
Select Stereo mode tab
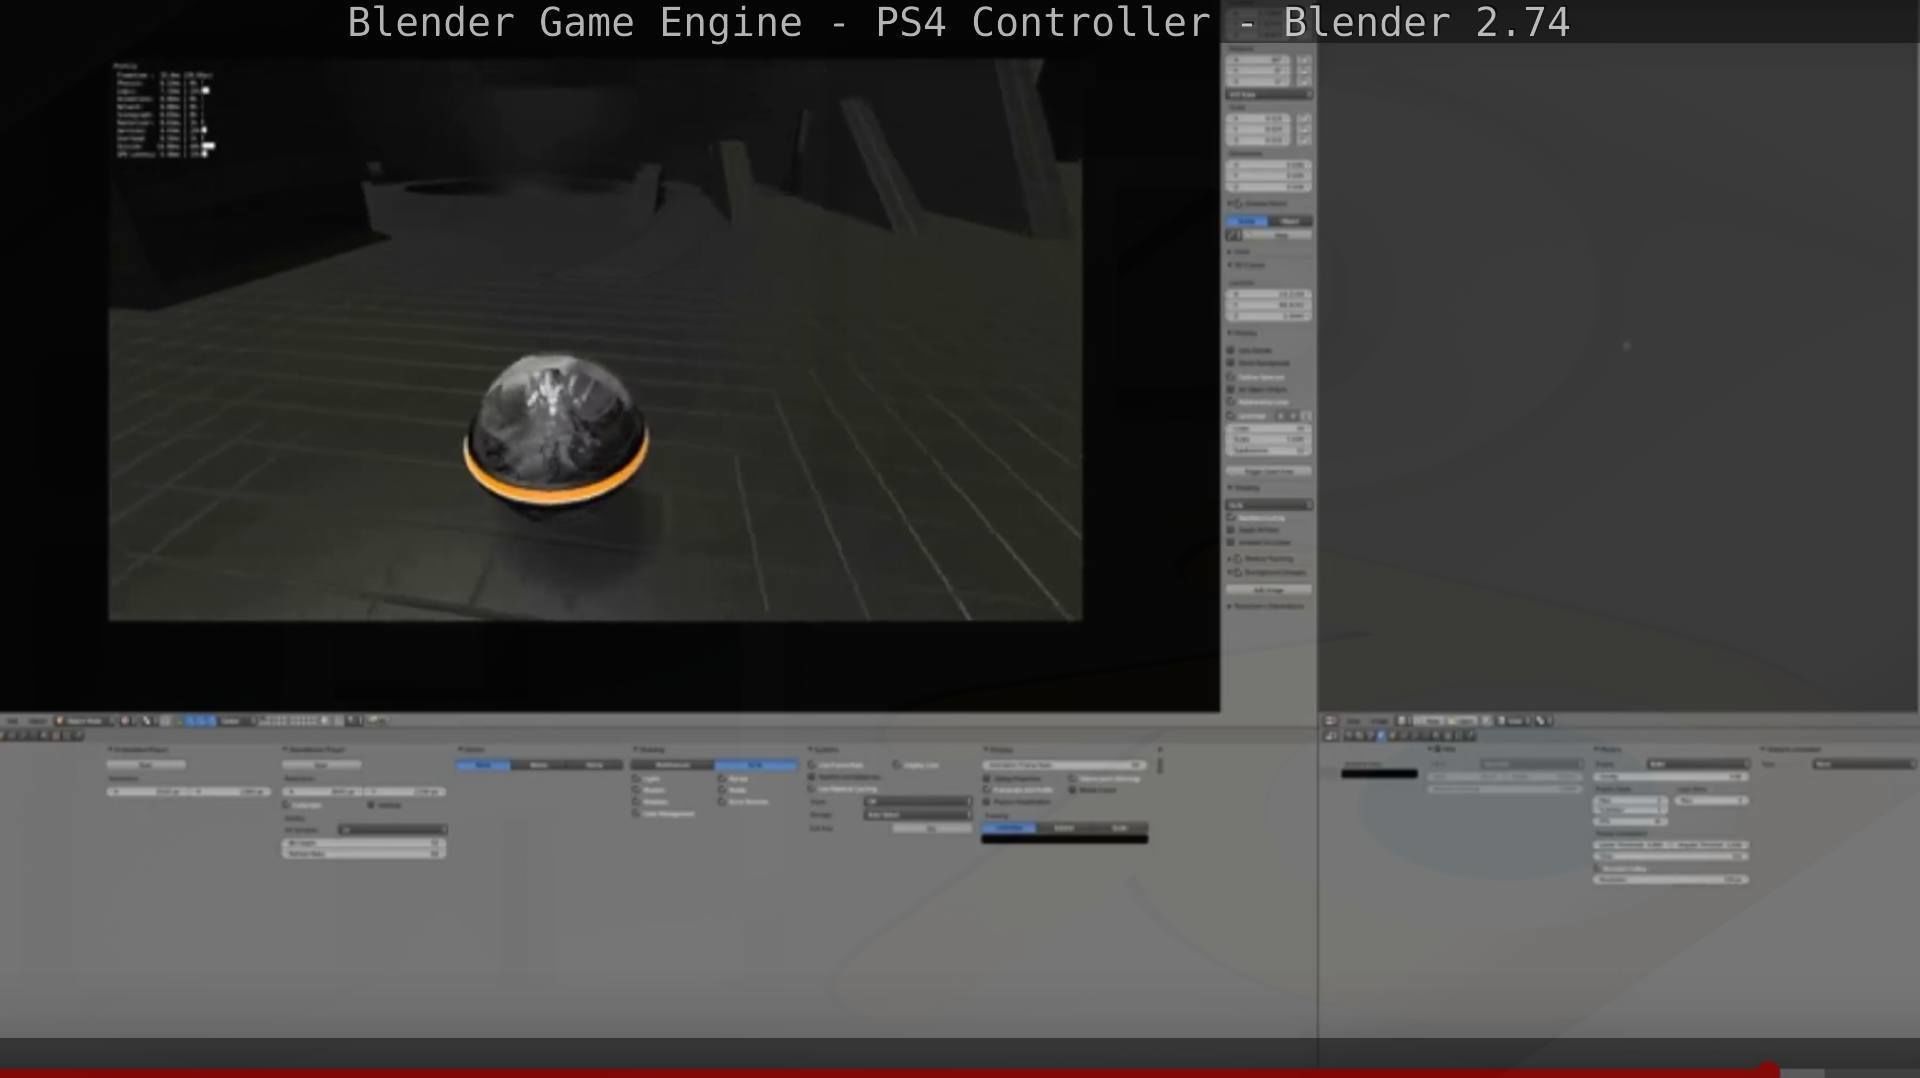point(538,765)
